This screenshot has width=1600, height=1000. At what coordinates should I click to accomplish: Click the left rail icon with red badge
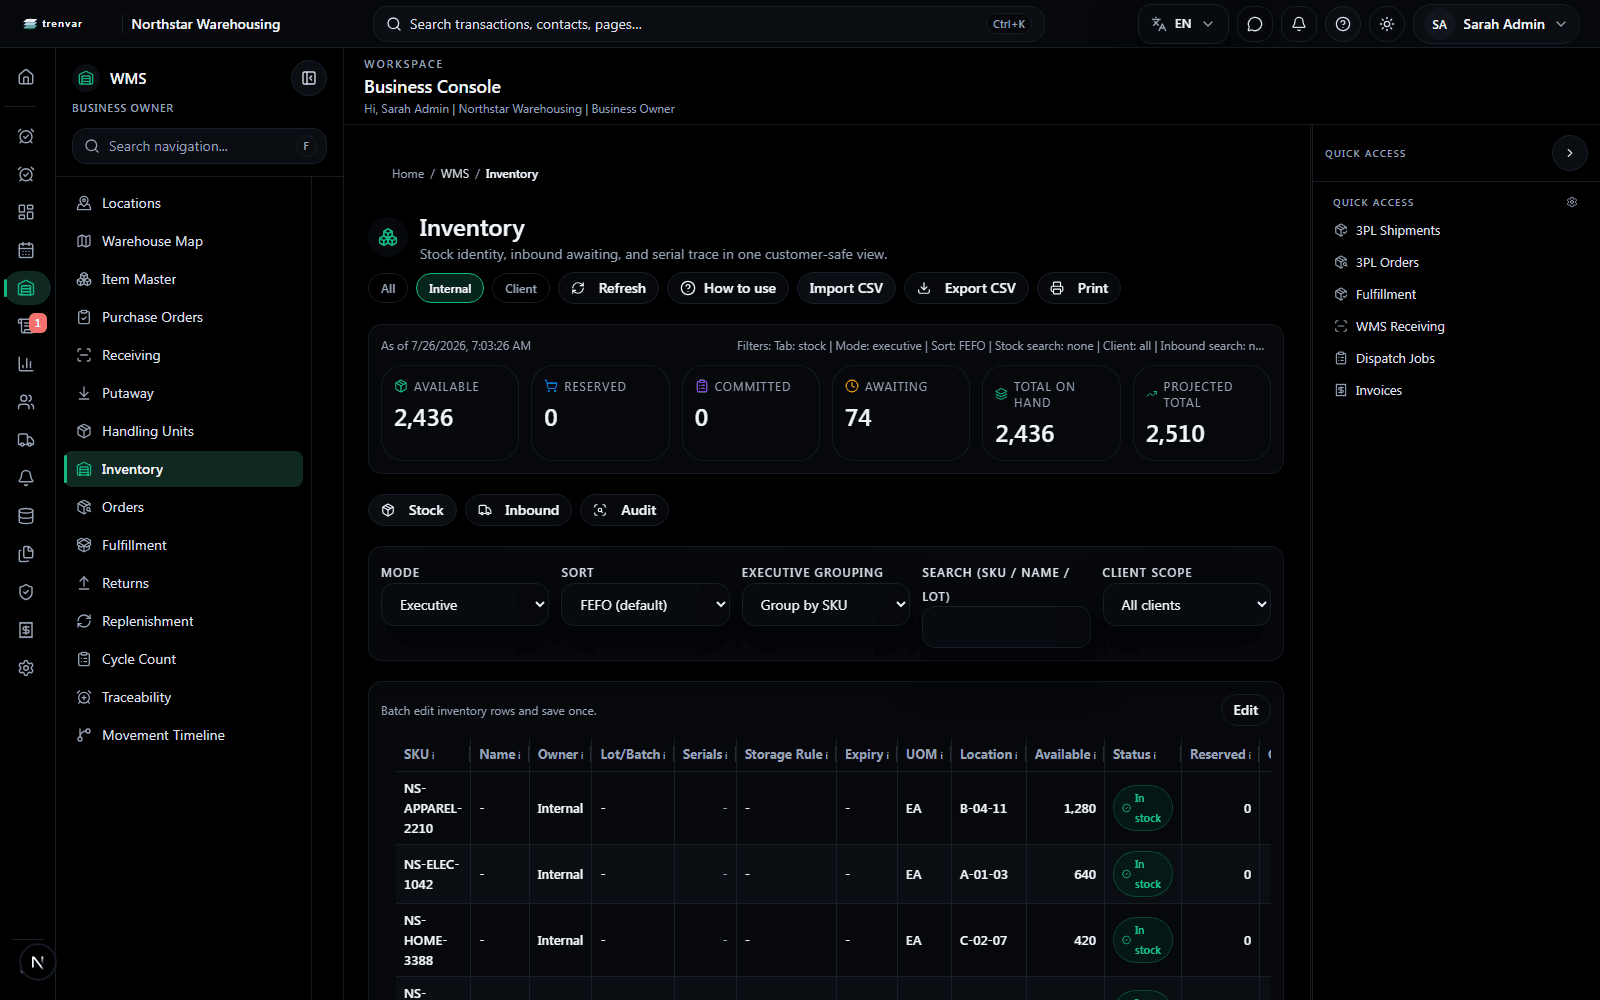pyautogui.click(x=27, y=326)
